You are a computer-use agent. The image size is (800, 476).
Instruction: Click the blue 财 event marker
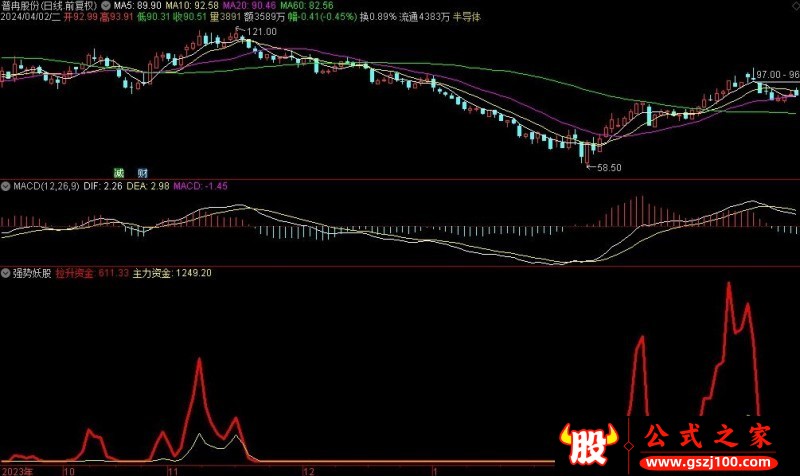coord(143,172)
